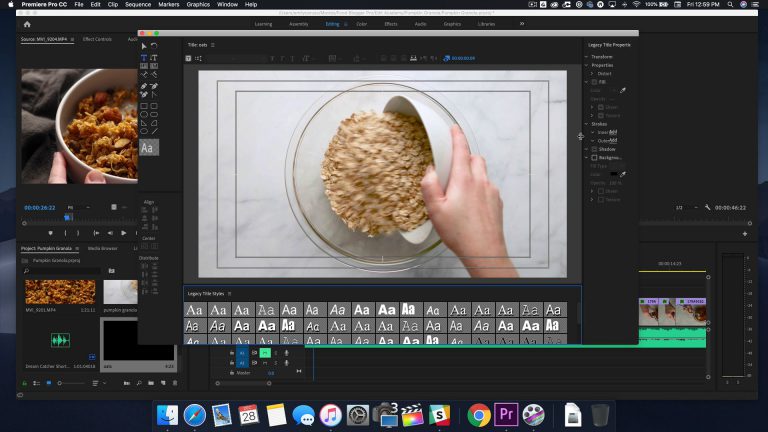Image resolution: width=768 pixels, height=432 pixels.
Task: Enable the Texture checkbox under Background
Action: point(601,200)
